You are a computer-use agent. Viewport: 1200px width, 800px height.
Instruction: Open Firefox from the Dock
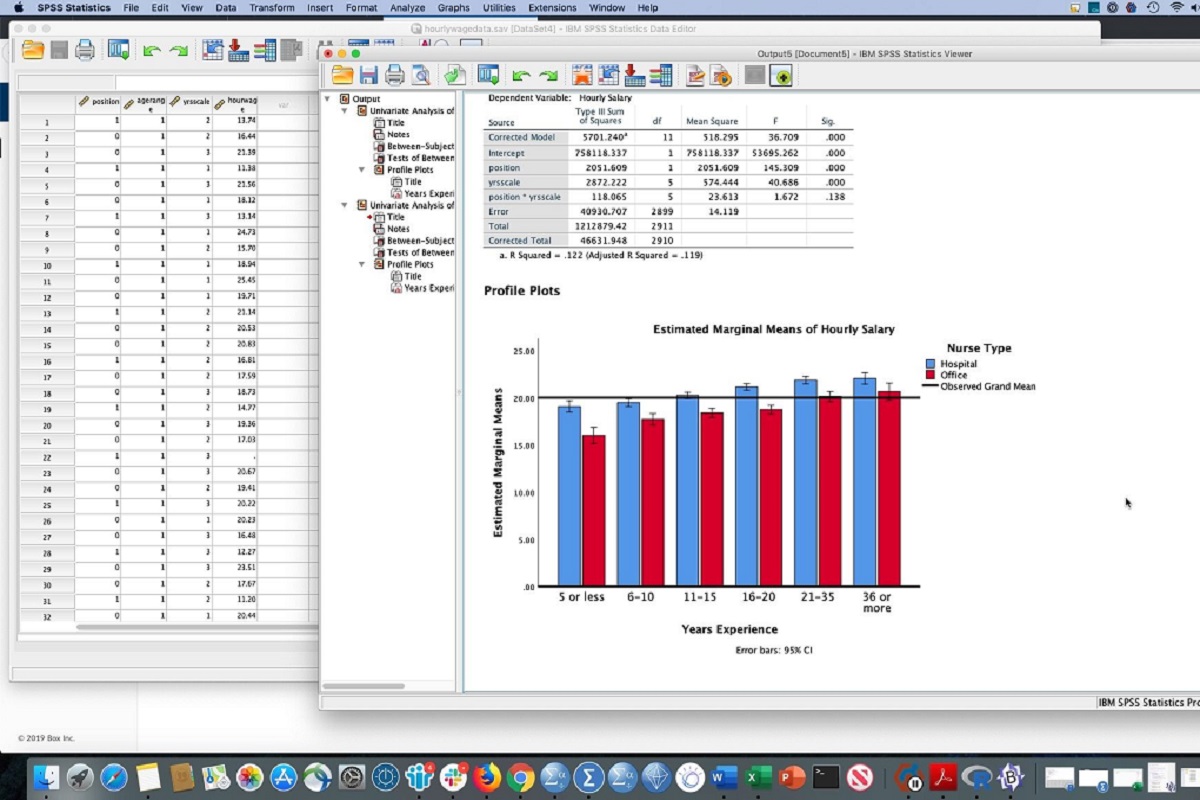[x=488, y=776]
